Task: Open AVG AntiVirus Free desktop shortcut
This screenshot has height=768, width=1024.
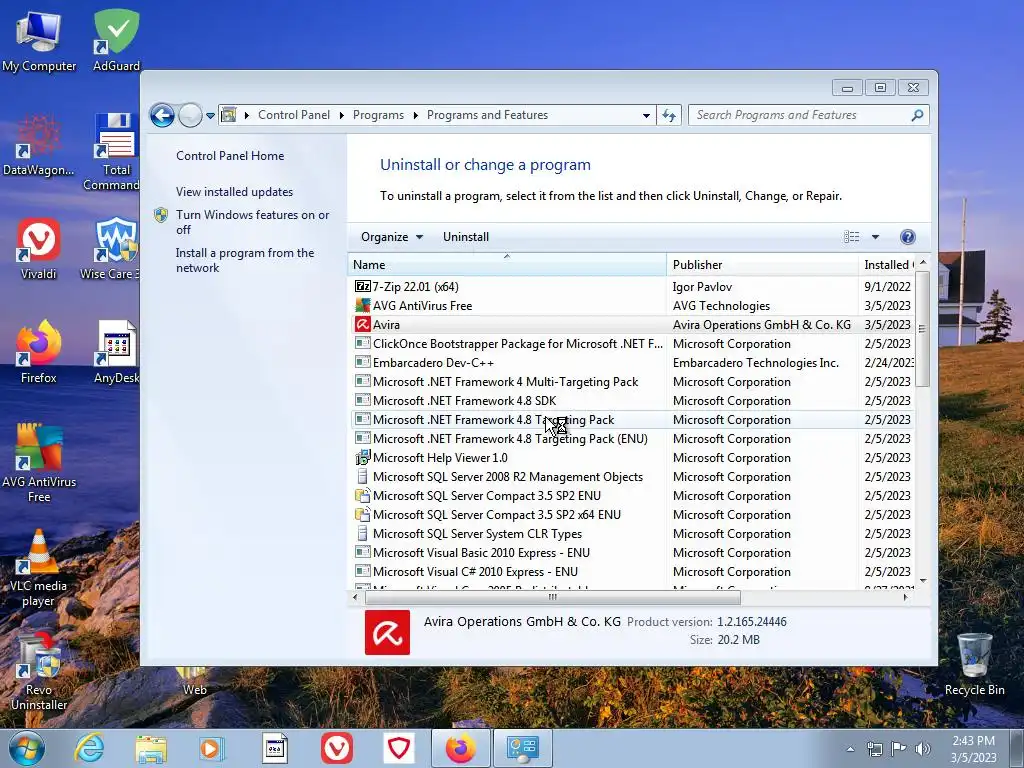Action: [39, 463]
